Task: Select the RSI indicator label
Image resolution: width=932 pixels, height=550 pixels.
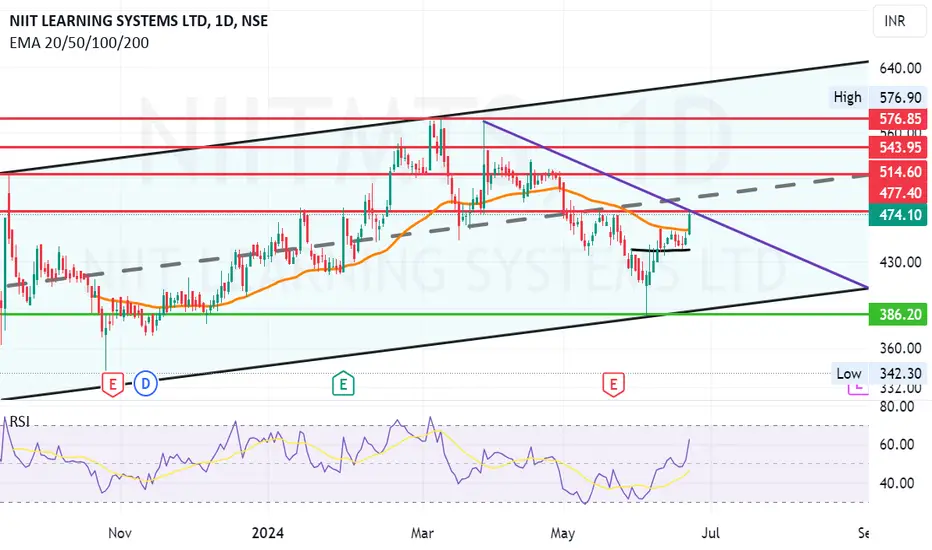Action: pyautogui.click(x=20, y=422)
